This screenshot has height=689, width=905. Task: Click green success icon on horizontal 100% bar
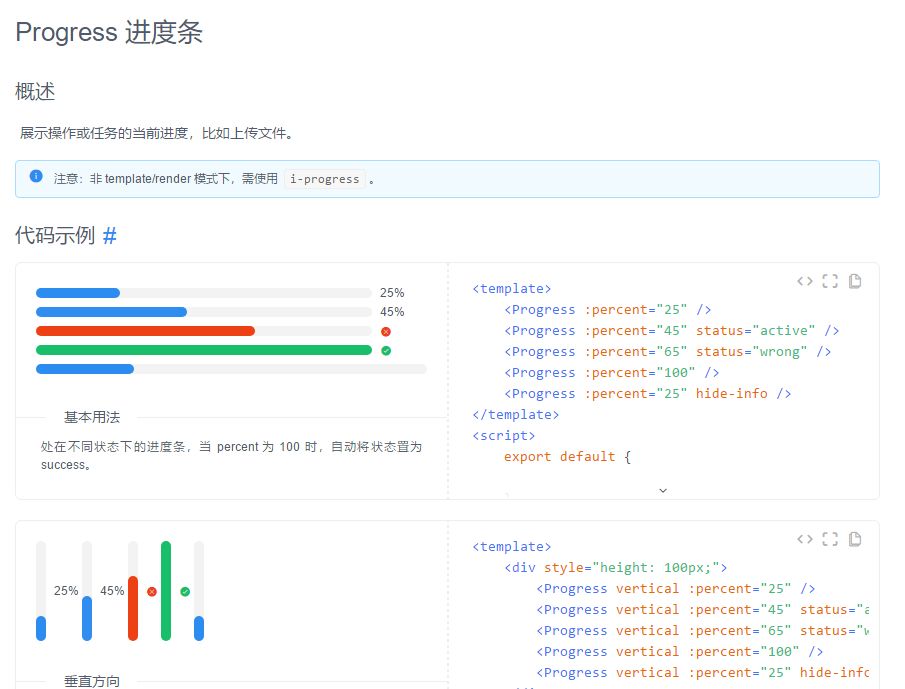click(x=386, y=350)
